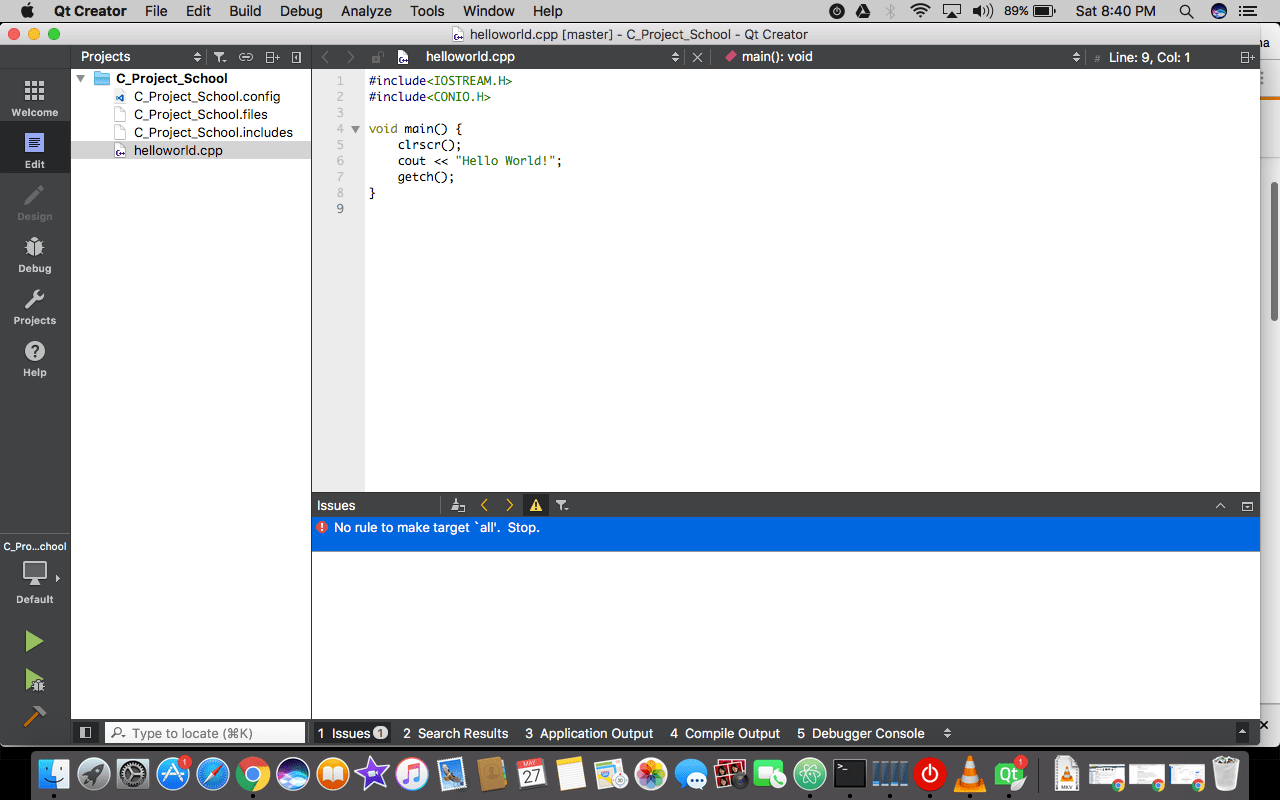Open the Build menu
The width and height of the screenshot is (1280, 800).
click(244, 11)
